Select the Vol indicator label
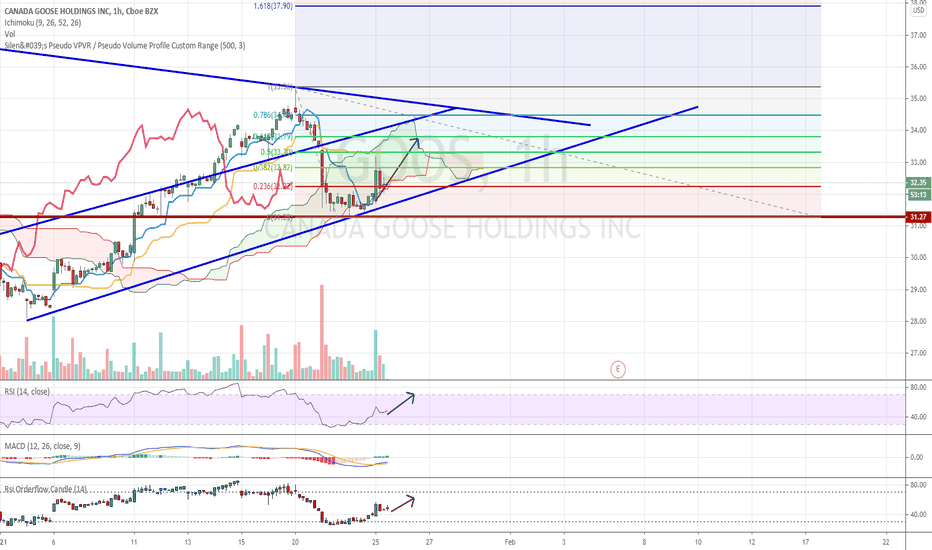 [x=10, y=34]
